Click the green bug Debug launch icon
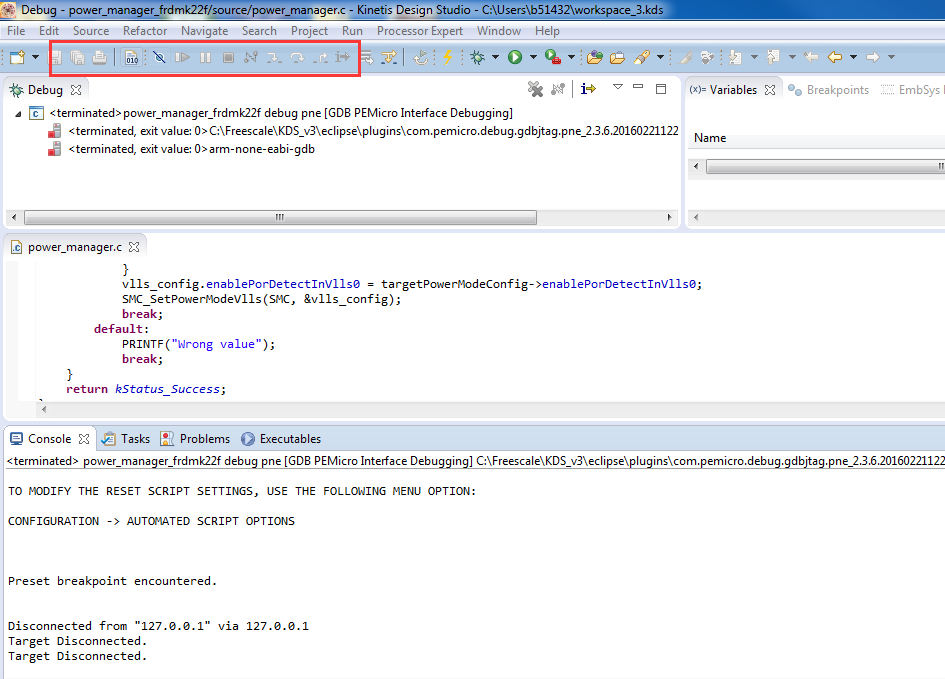This screenshot has width=945, height=679. coord(478,57)
